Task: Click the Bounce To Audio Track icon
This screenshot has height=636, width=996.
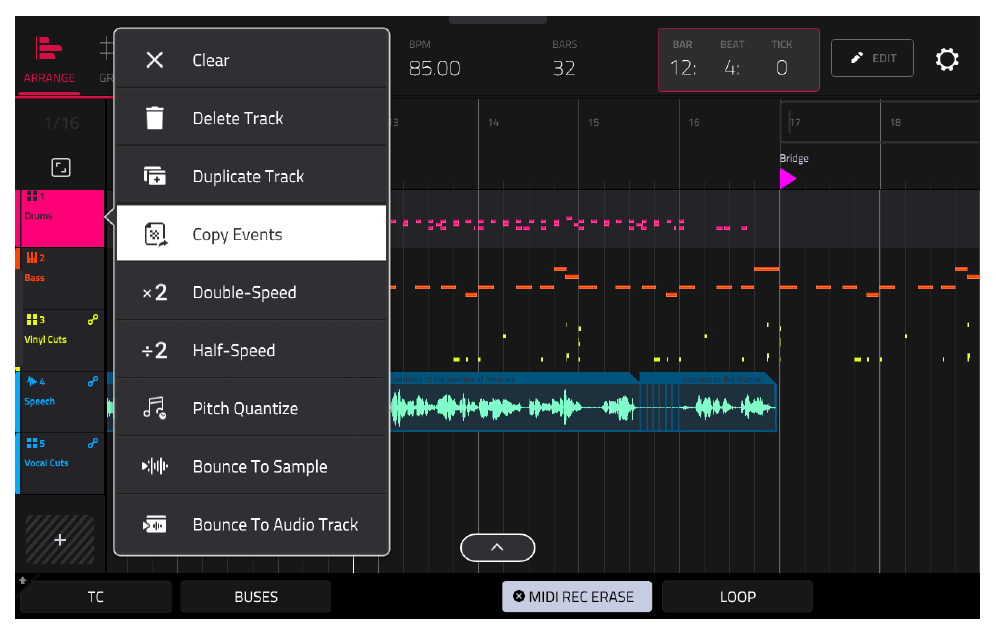Action: 154,525
